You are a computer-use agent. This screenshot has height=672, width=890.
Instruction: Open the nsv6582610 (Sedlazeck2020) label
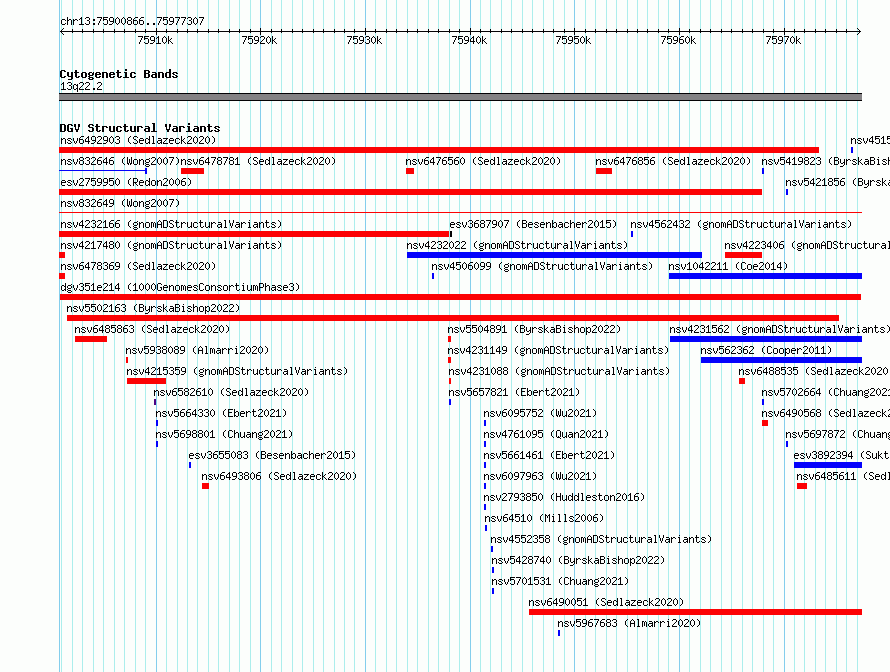[231, 392]
